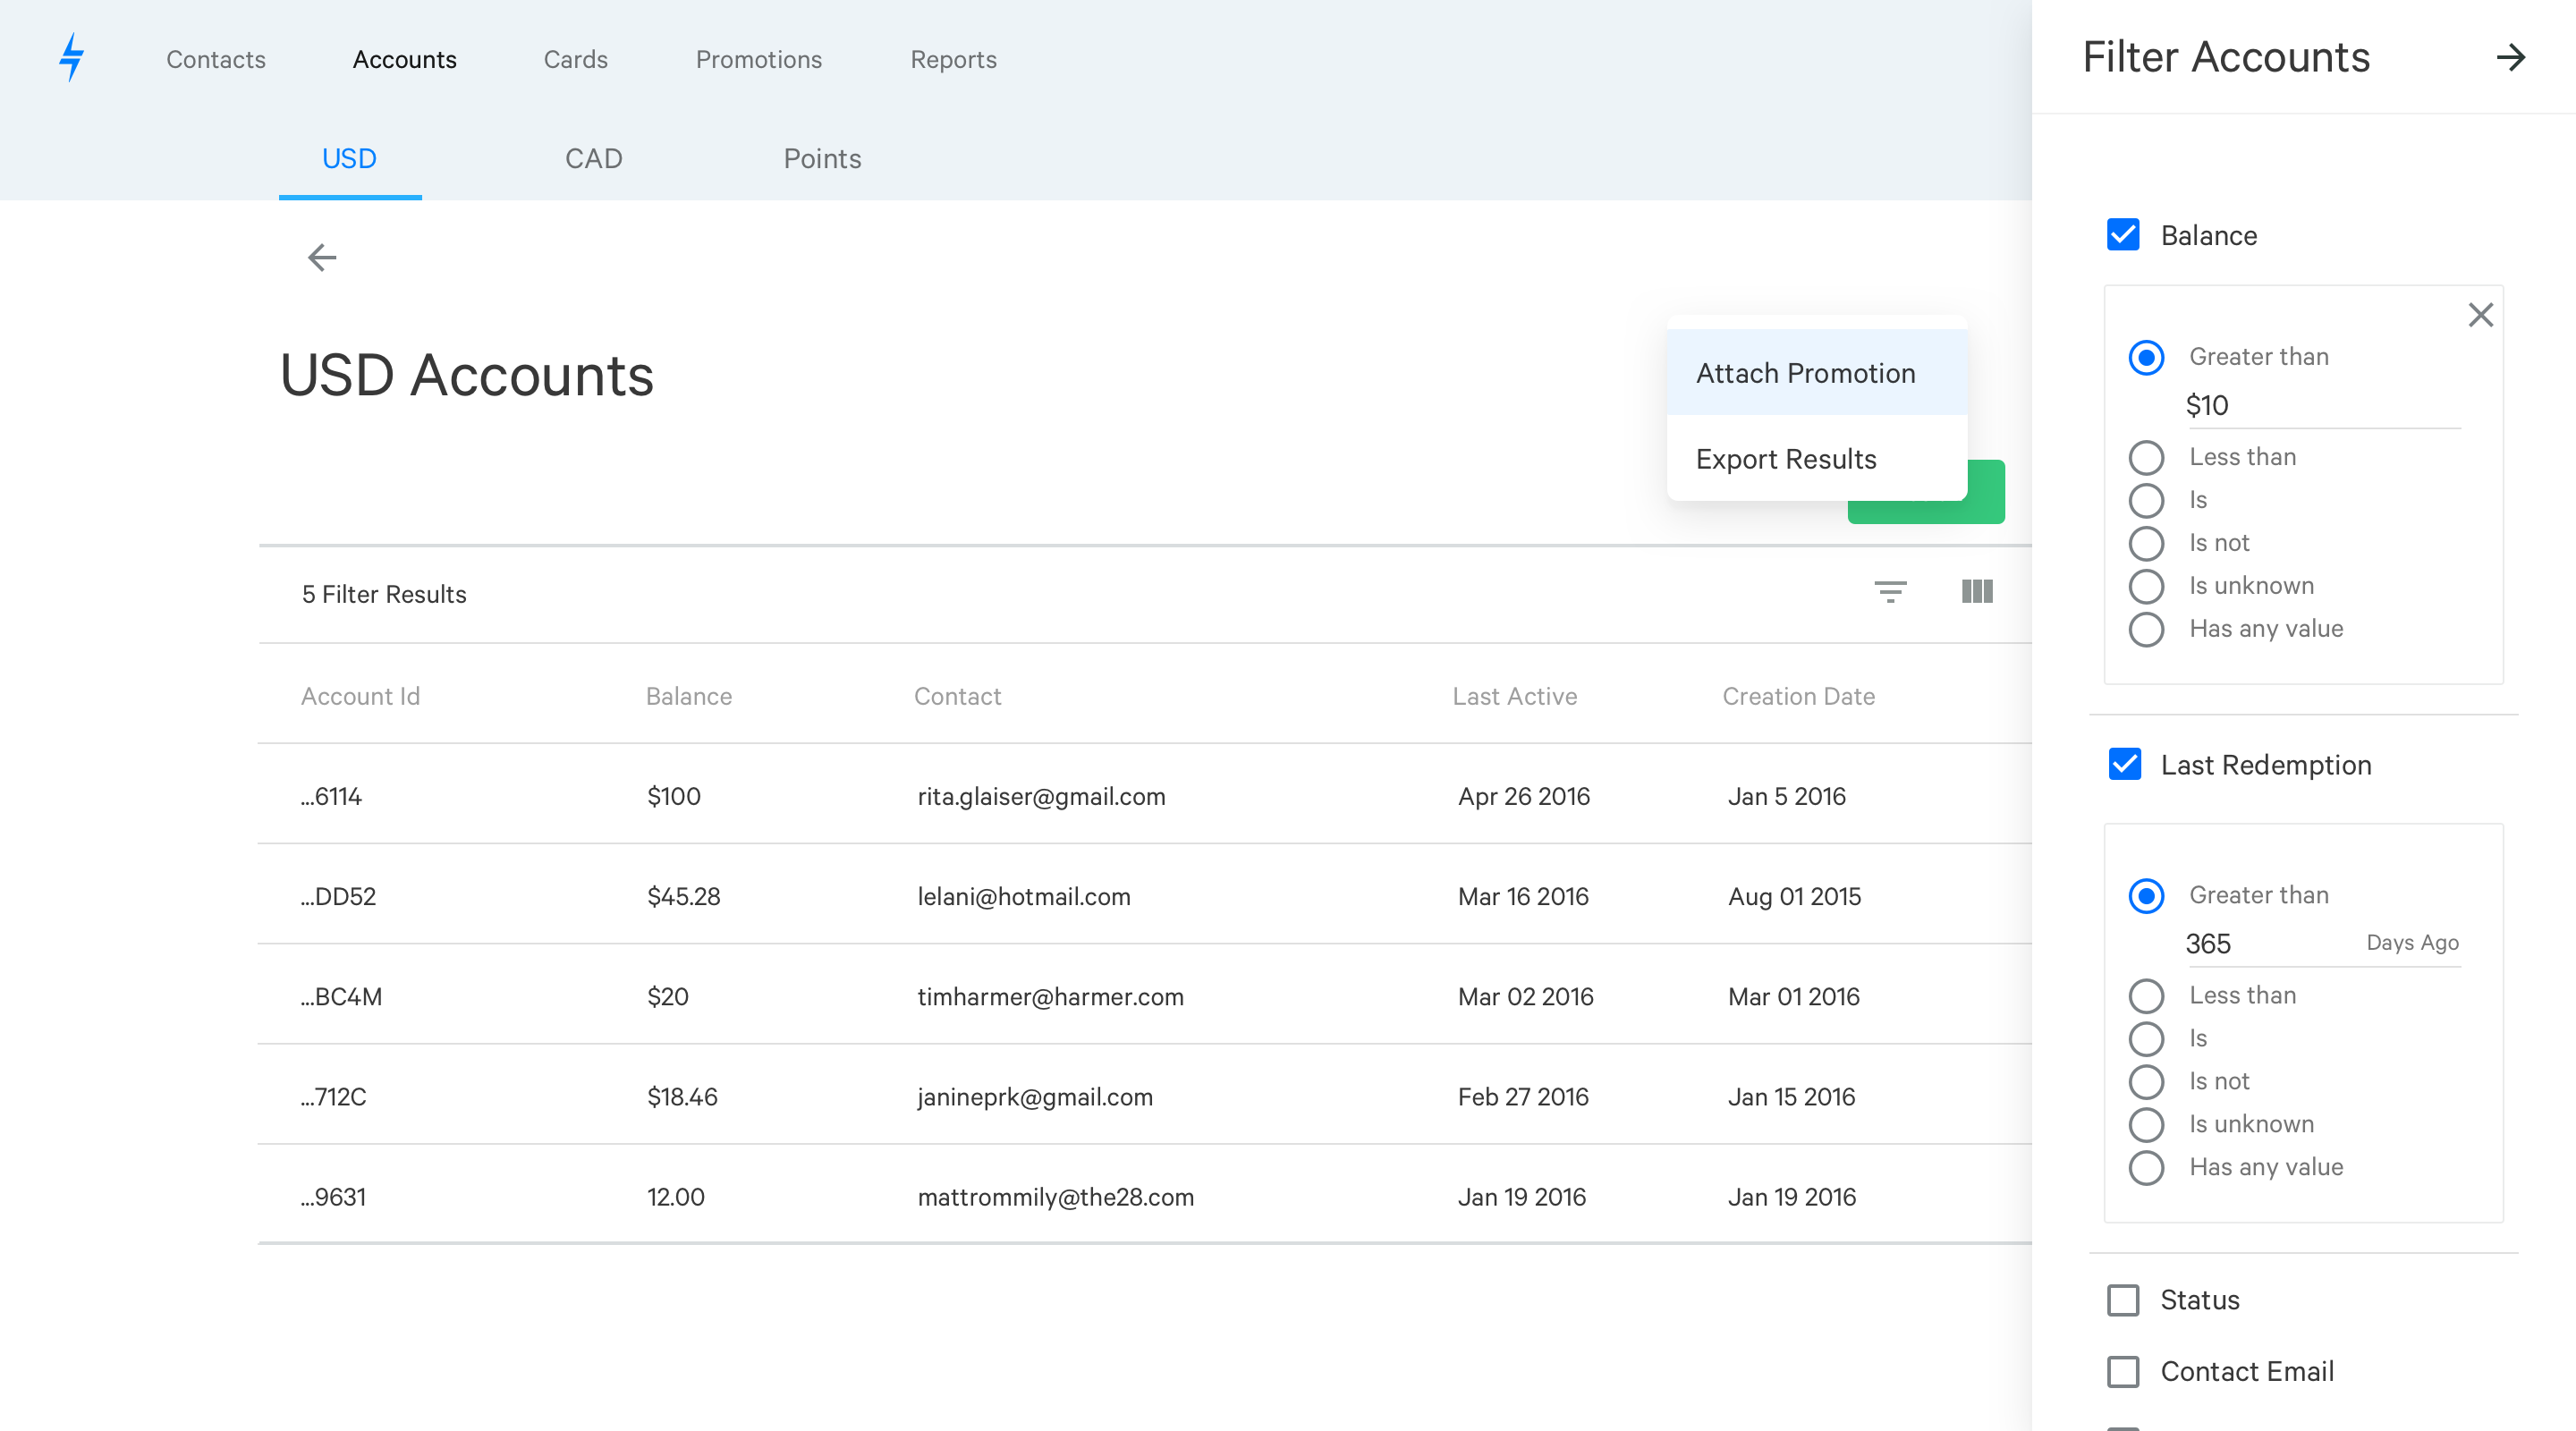Viewport: 2576px width, 1431px height.
Task: Choose Export Results from the menu
Action: click(1786, 459)
